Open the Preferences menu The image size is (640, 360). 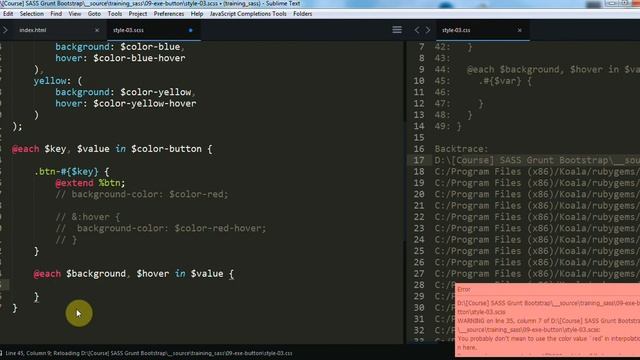169,14
